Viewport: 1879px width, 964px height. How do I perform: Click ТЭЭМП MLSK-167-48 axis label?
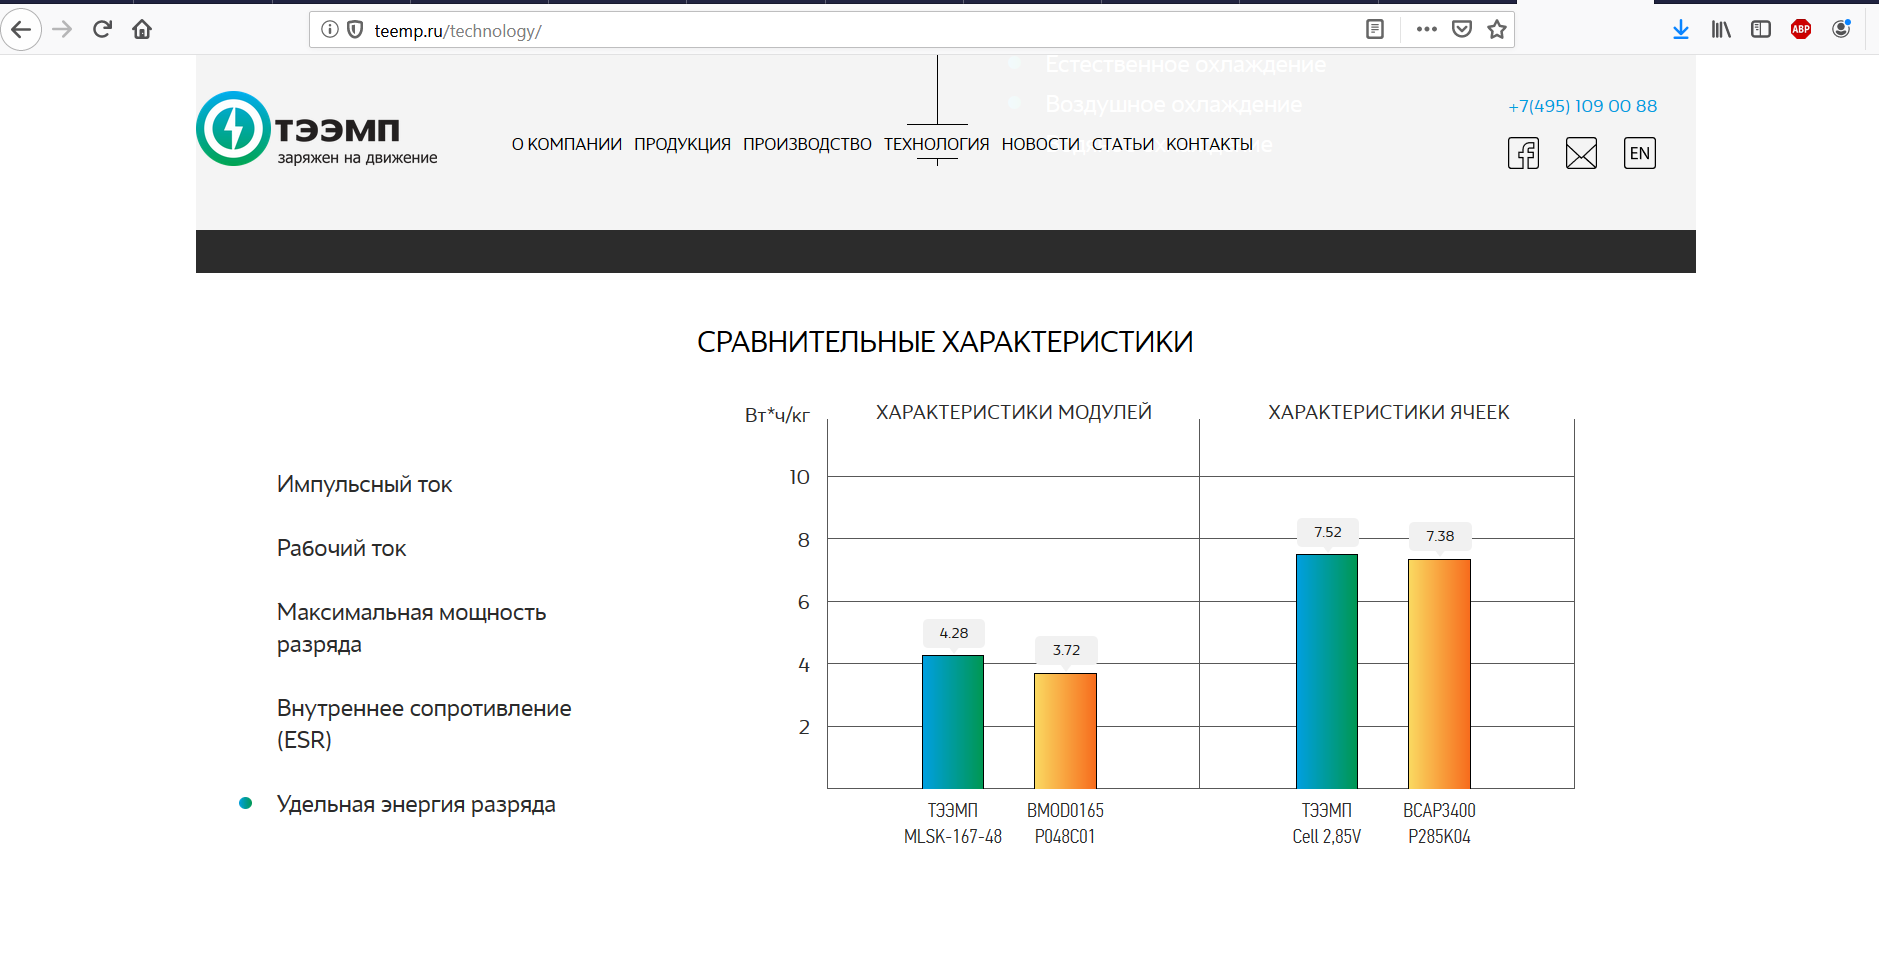[952, 823]
